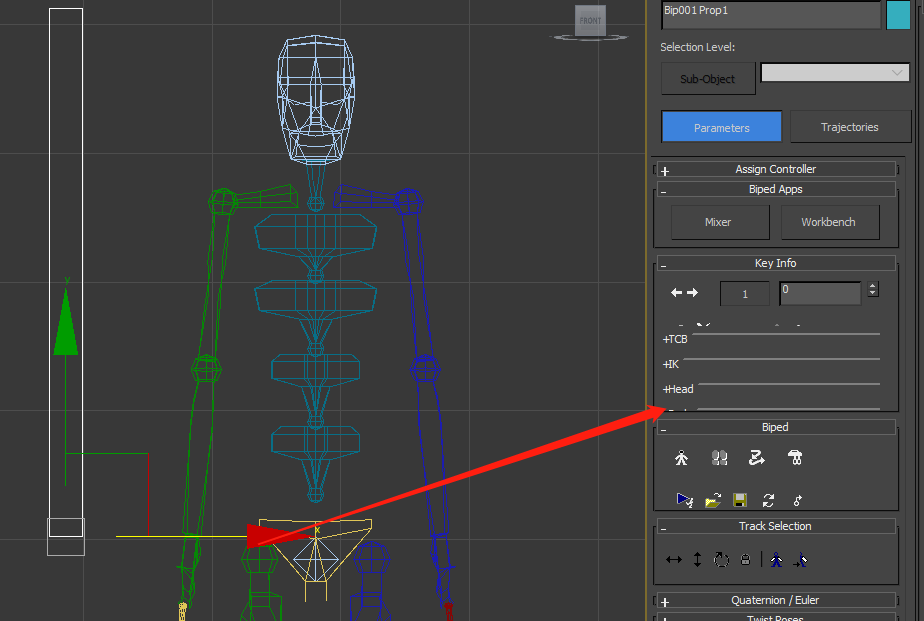
Task: Click the Sub-Object button
Action: 708,79
